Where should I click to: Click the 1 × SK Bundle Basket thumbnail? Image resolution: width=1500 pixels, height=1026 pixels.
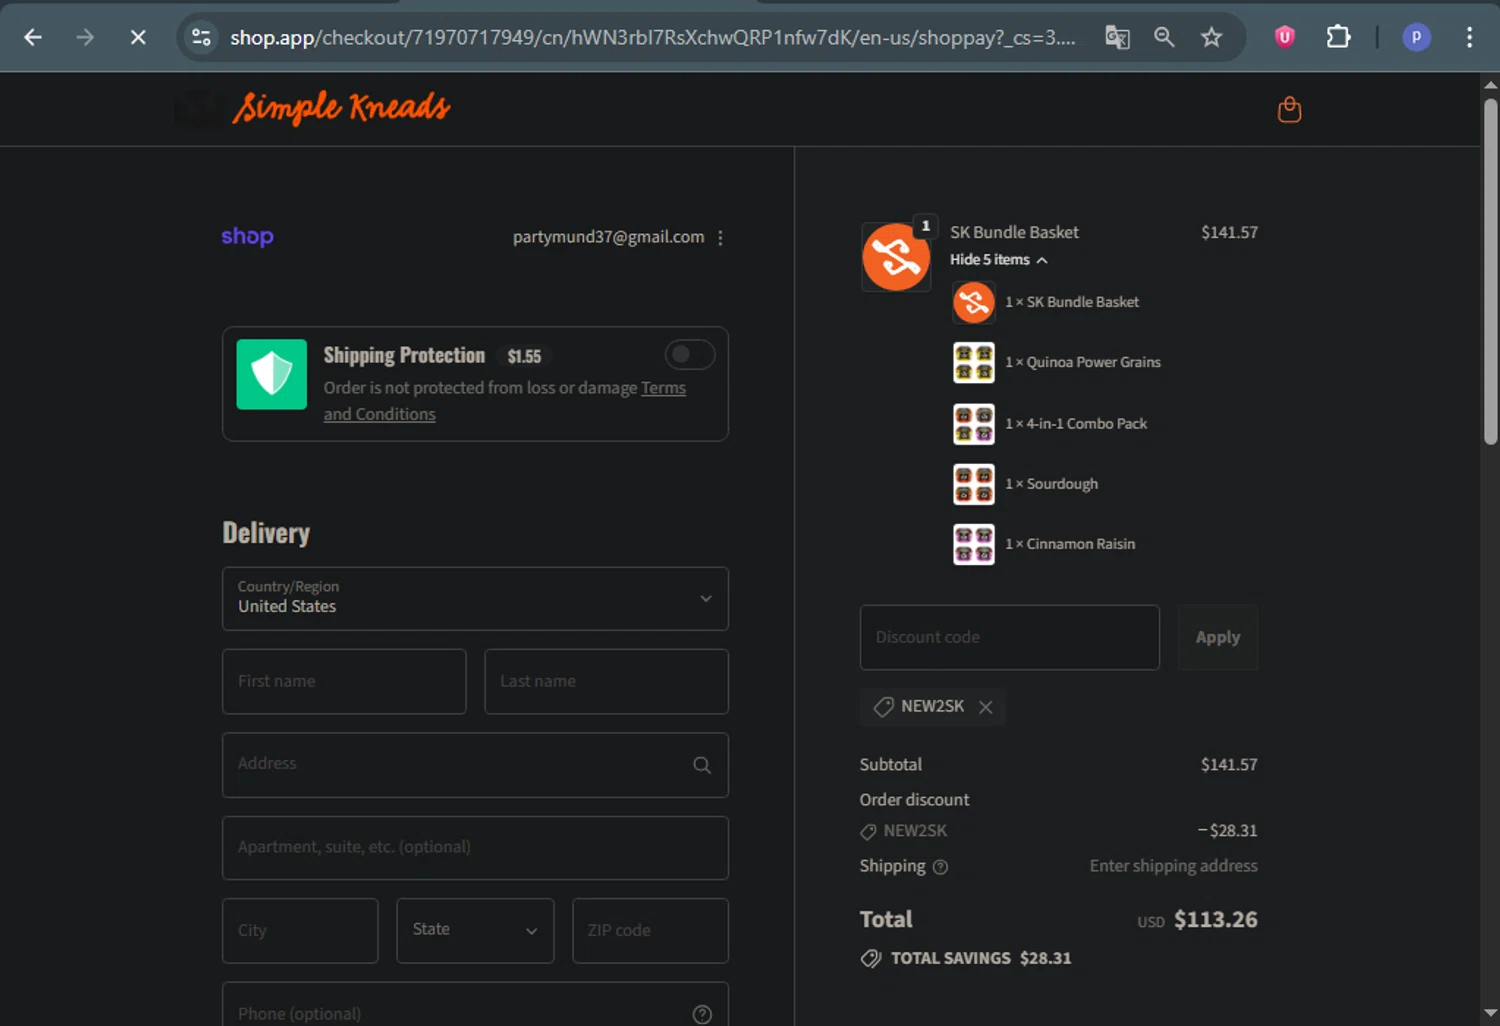point(974,302)
